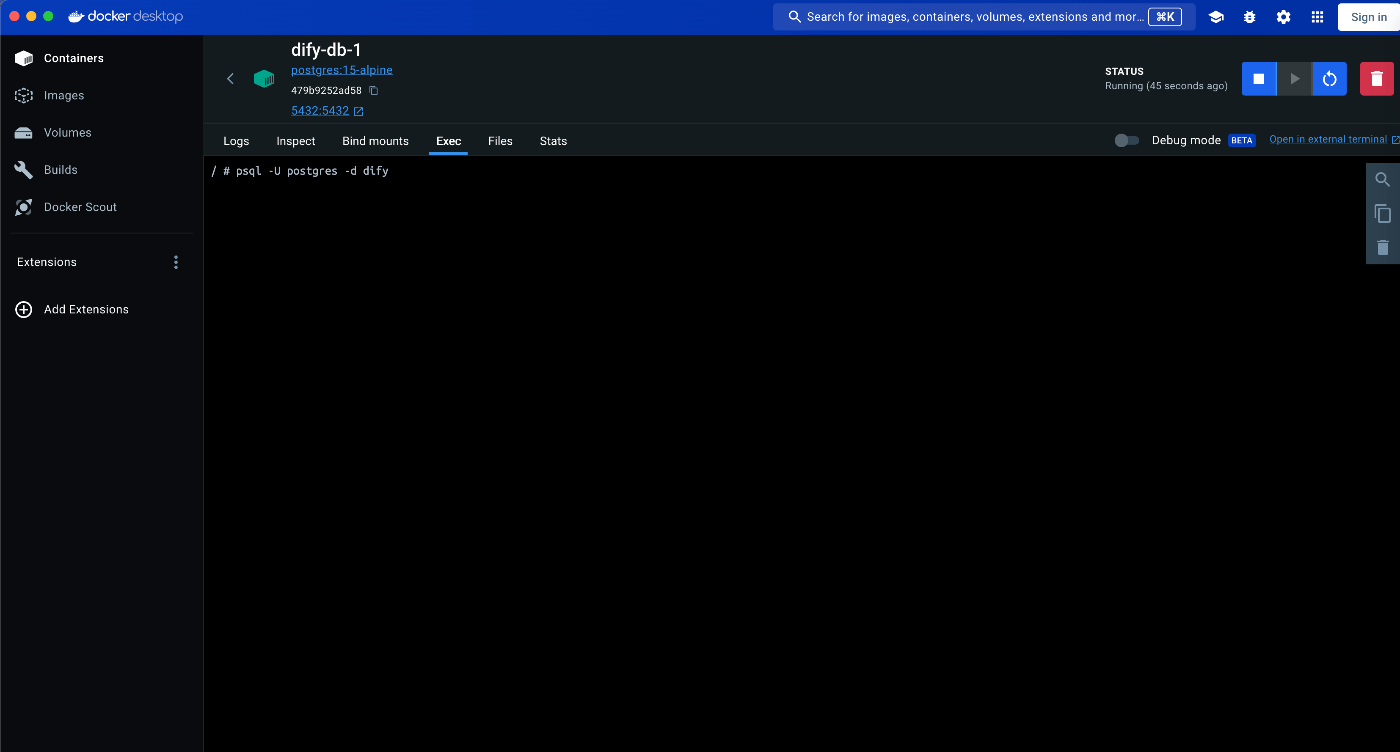1400x752 pixels.
Task: Switch to the Logs tab
Action: pyautogui.click(x=236, y=141)
